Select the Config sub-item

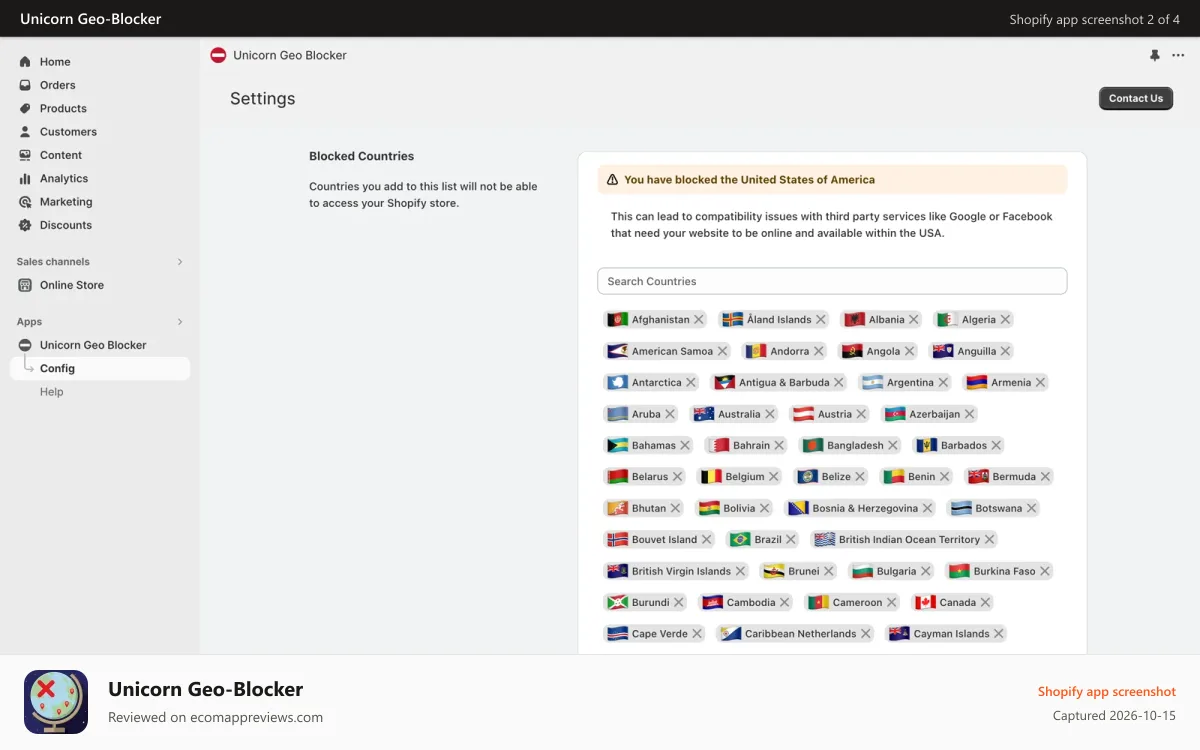(x=100, y=368)
